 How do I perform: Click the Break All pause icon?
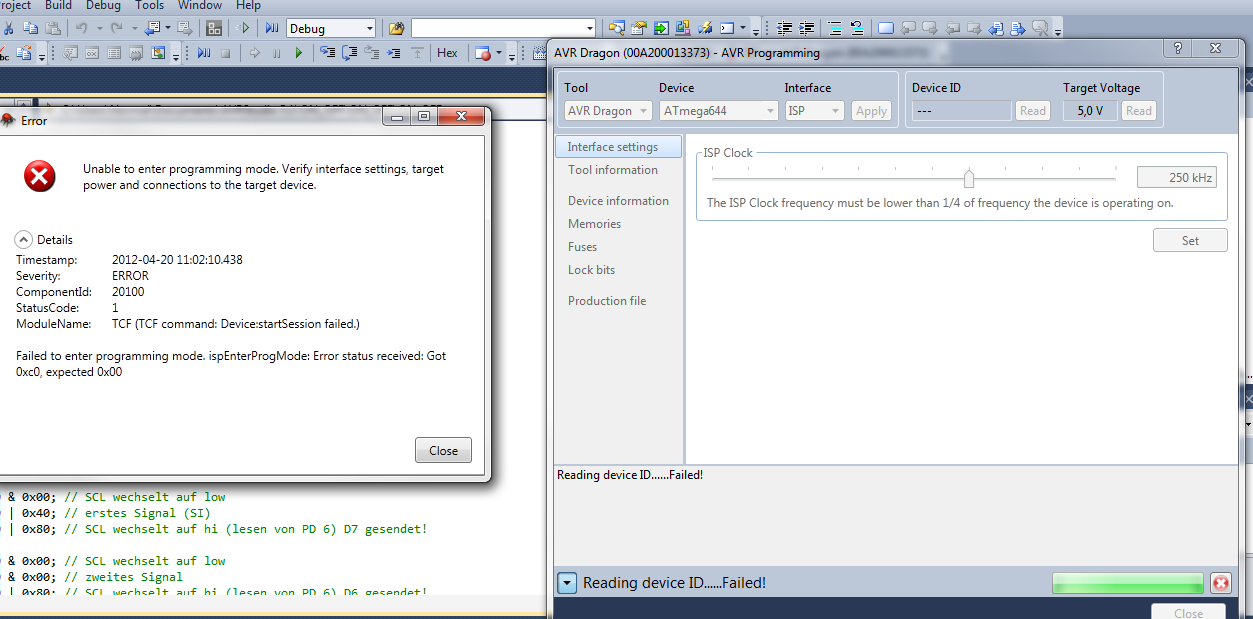(276, 53)
